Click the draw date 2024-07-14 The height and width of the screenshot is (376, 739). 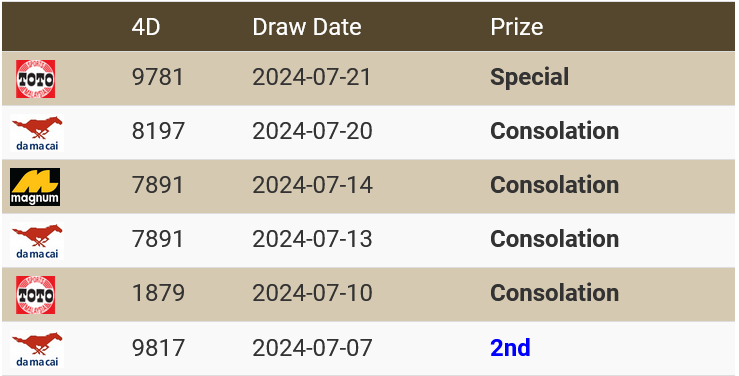tap(312, 185)
